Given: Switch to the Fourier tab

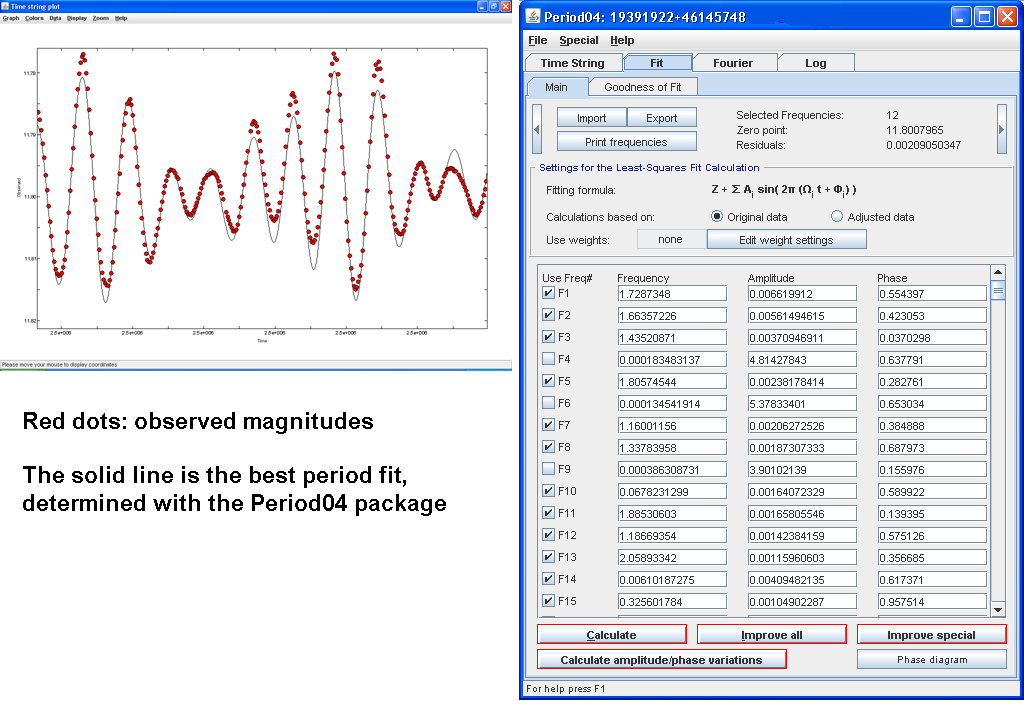Looking at the screenshot, I should click(x=733, y=63).
